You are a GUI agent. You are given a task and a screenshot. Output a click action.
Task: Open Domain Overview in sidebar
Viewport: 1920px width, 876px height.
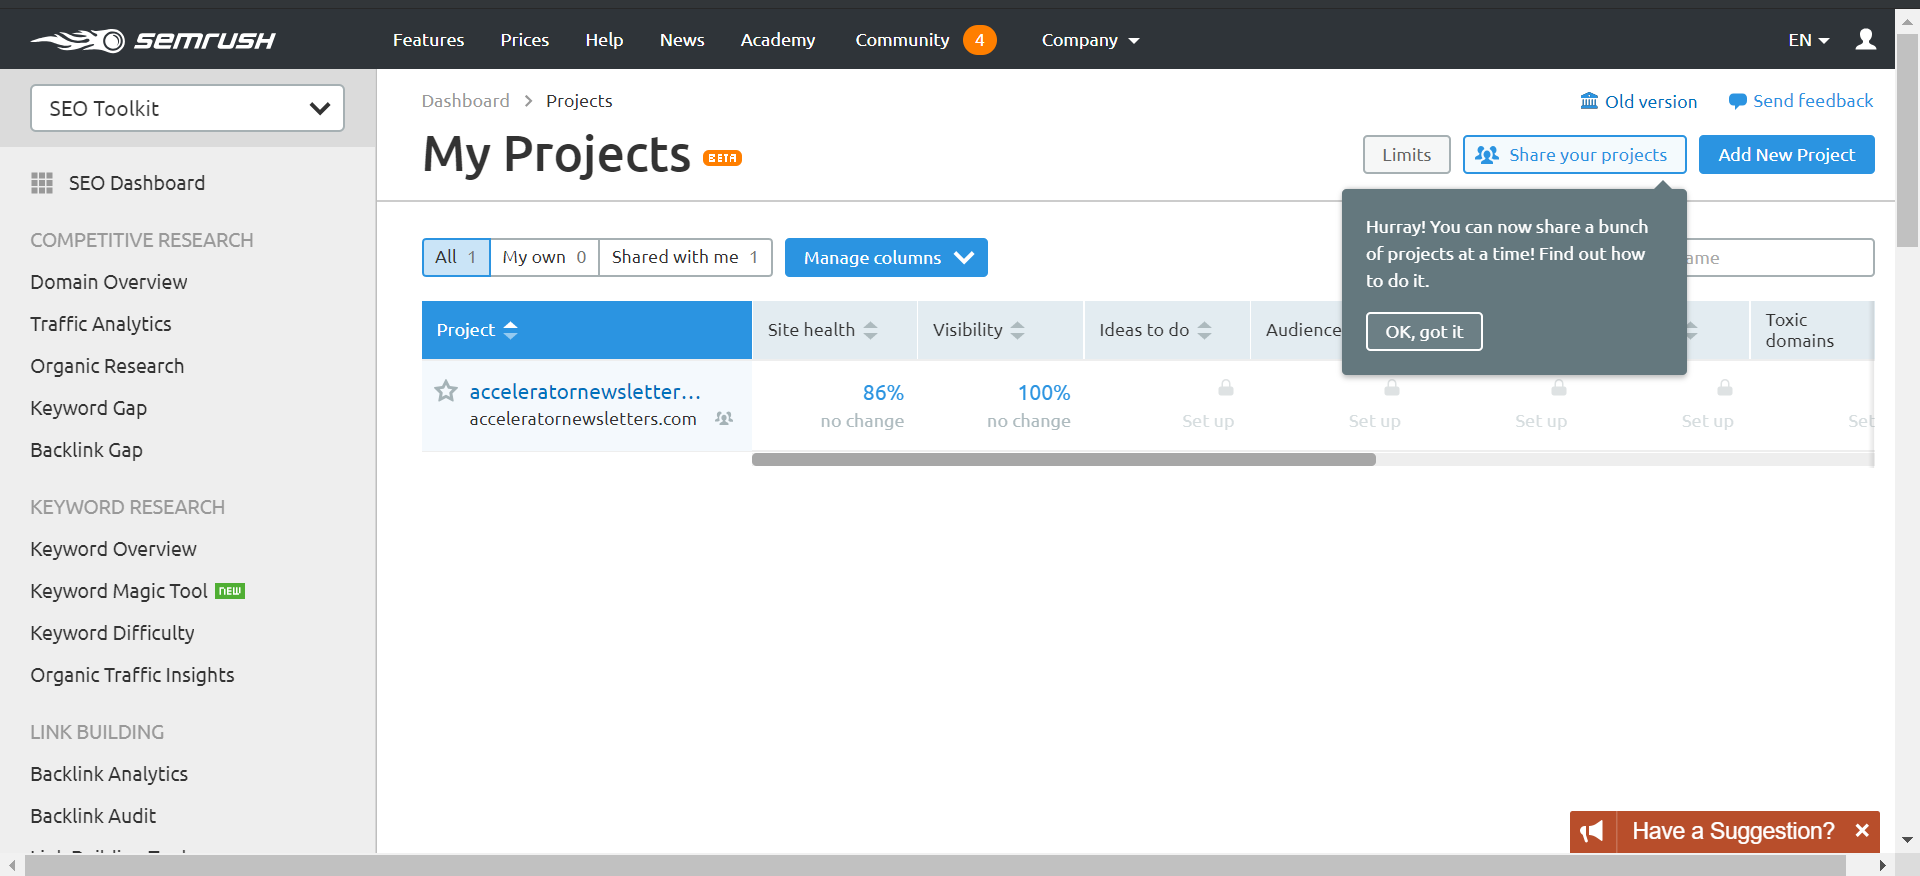tap(109, 282)
